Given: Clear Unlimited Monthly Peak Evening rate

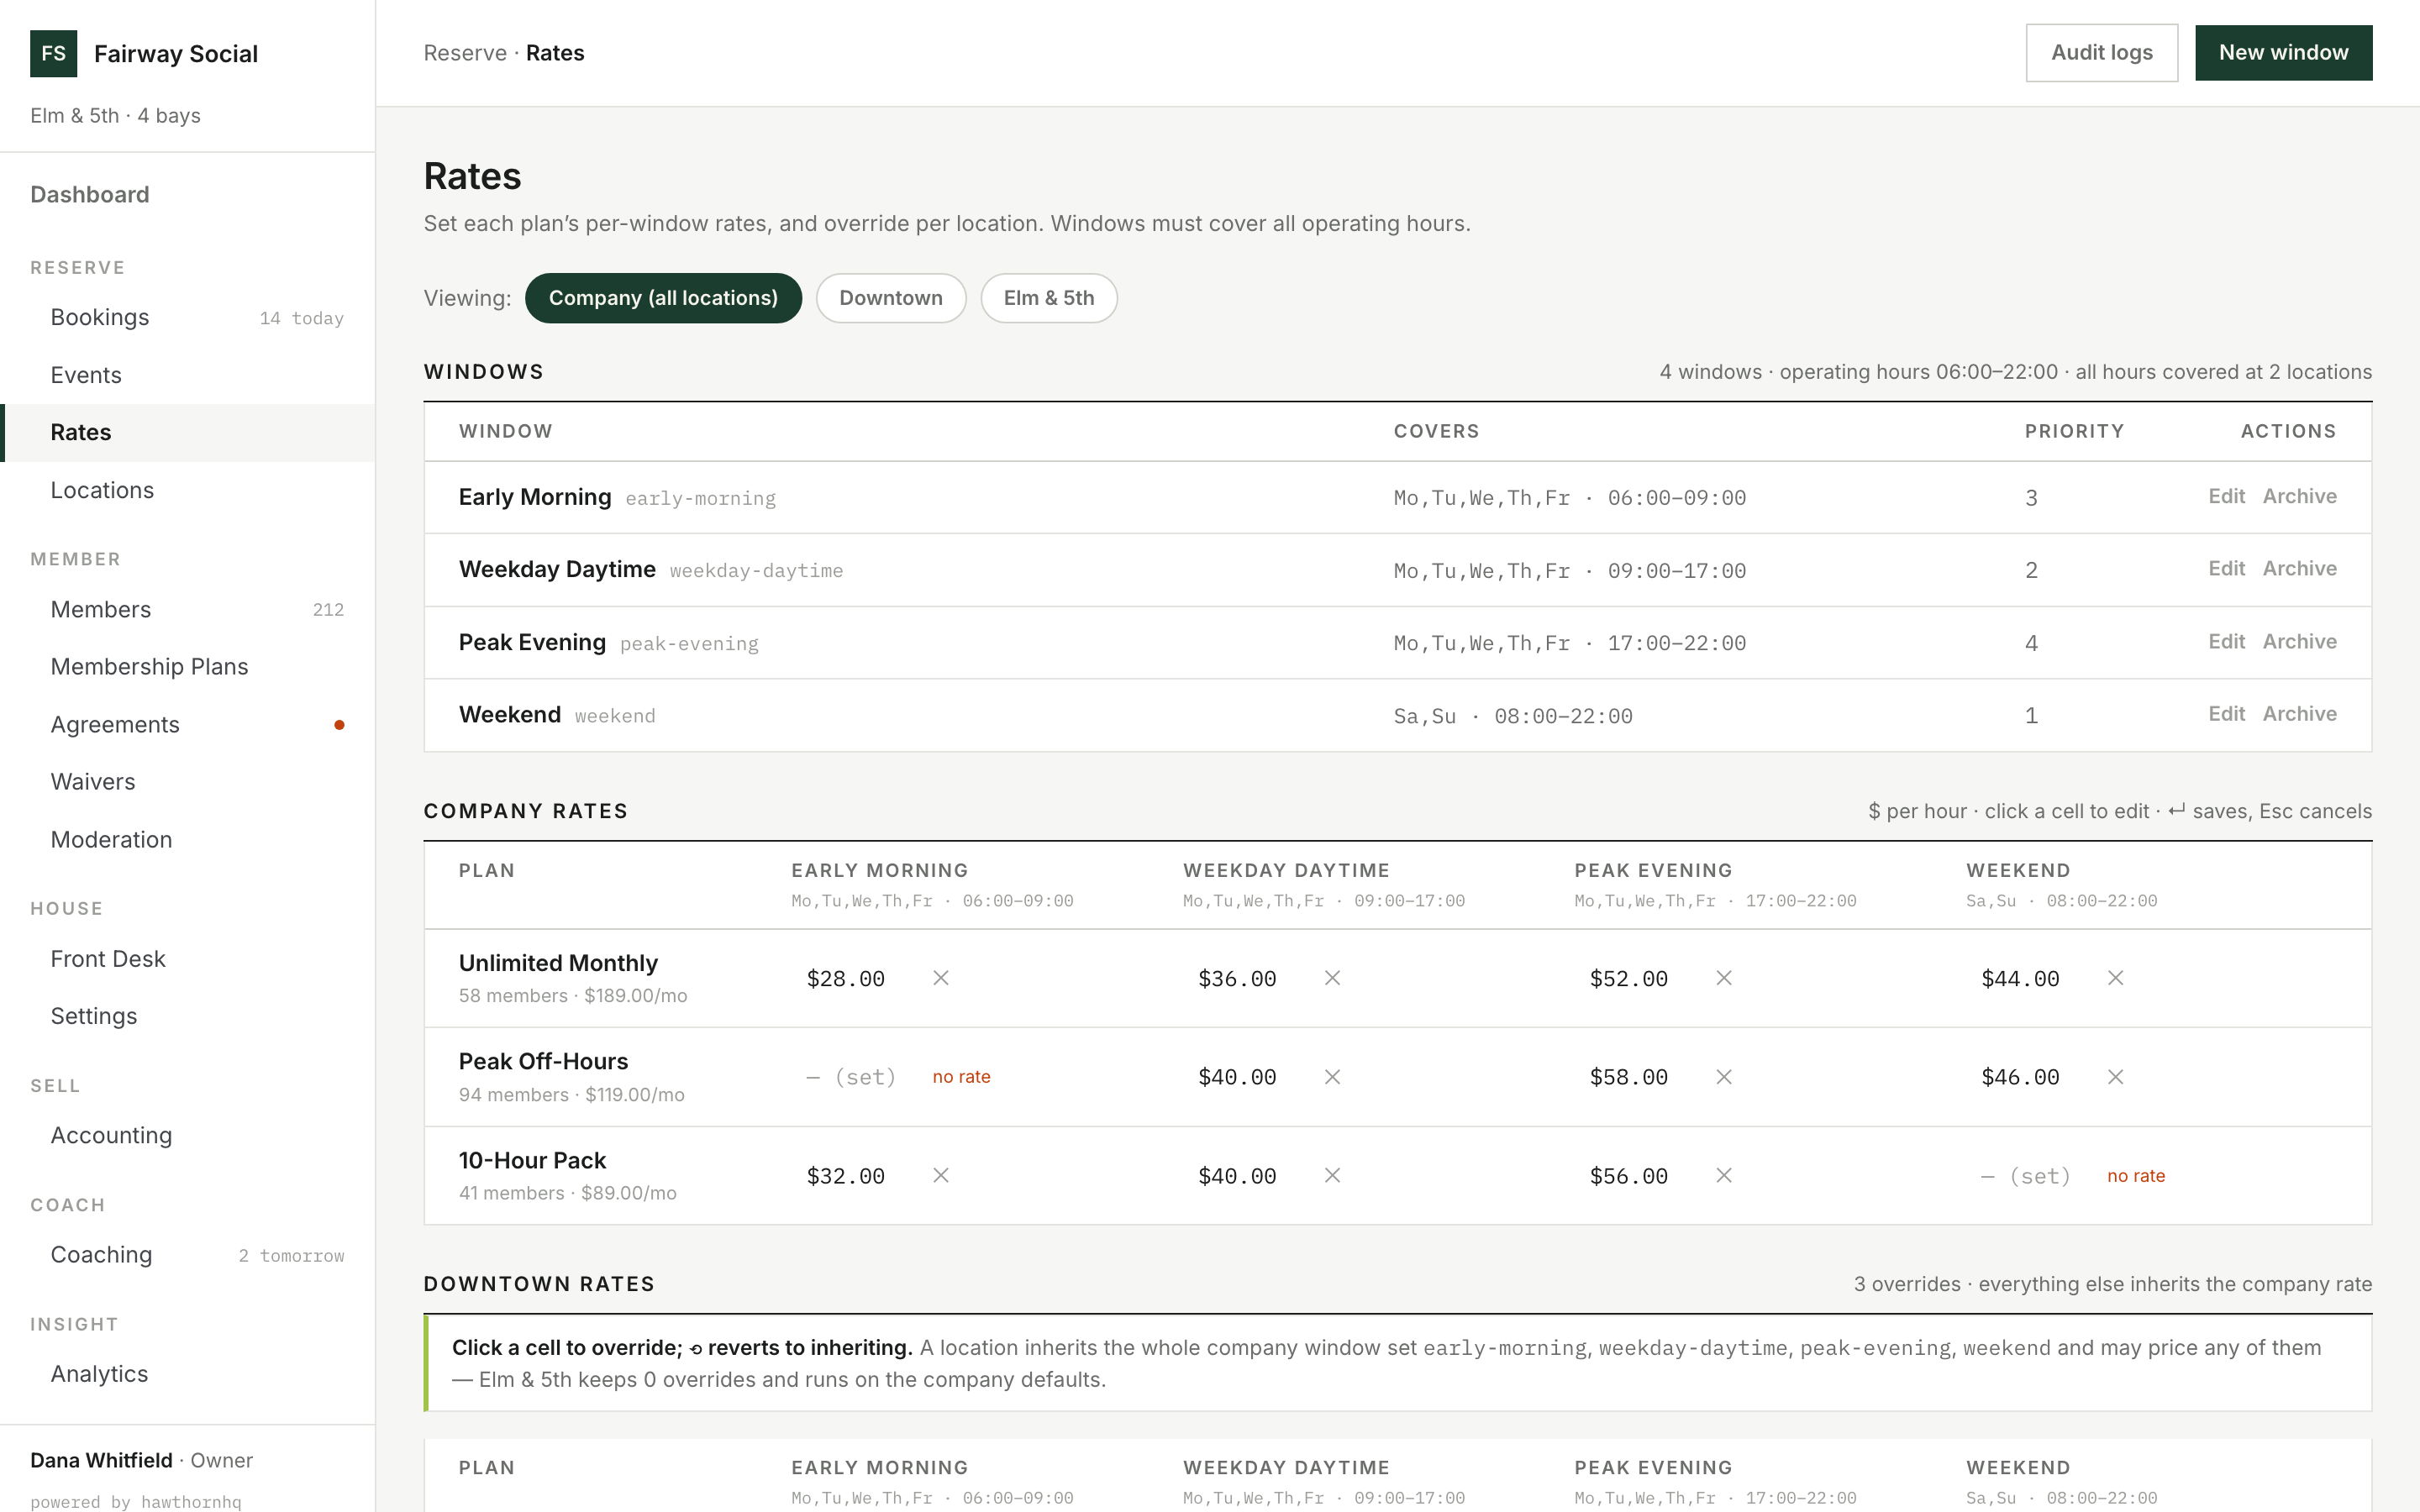Looking at the screenshot, I should point(1724,978).
